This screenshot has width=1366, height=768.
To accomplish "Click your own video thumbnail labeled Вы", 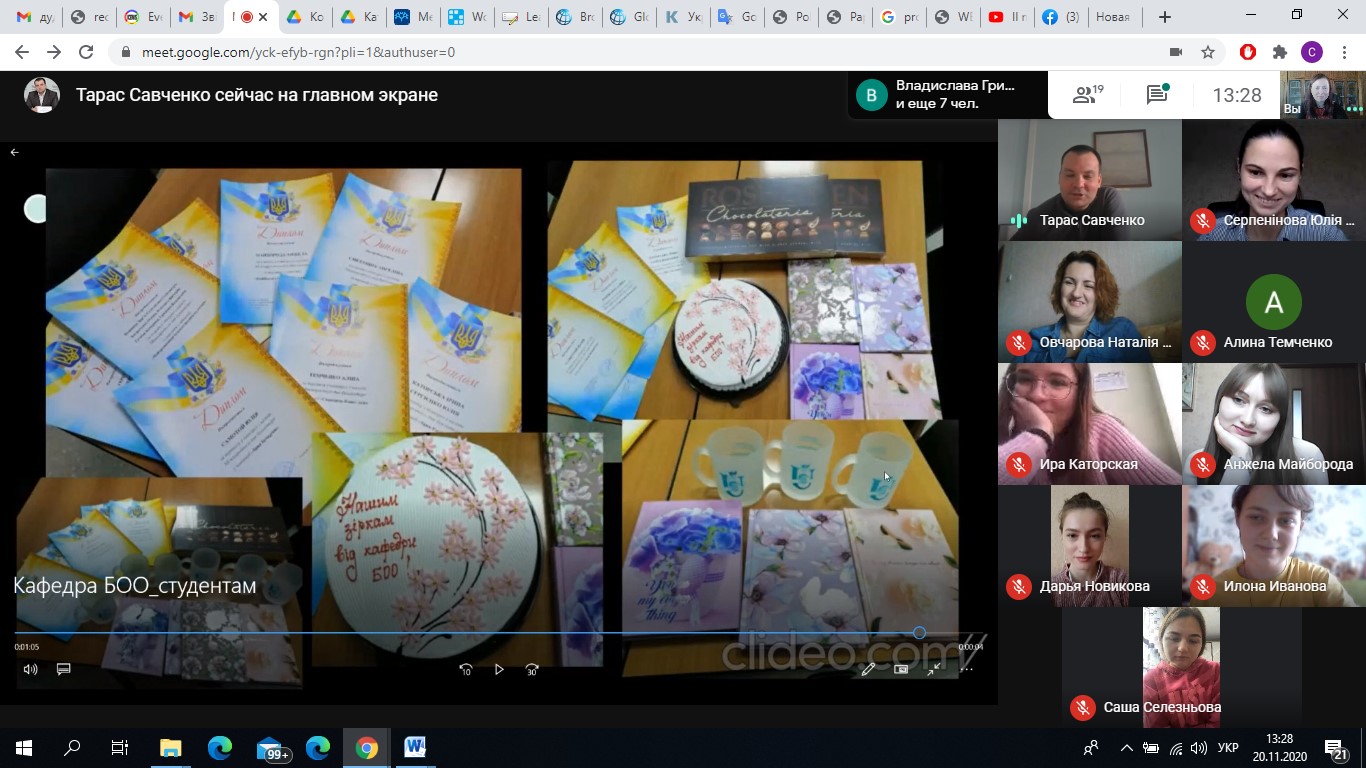I will [1323, 95].
